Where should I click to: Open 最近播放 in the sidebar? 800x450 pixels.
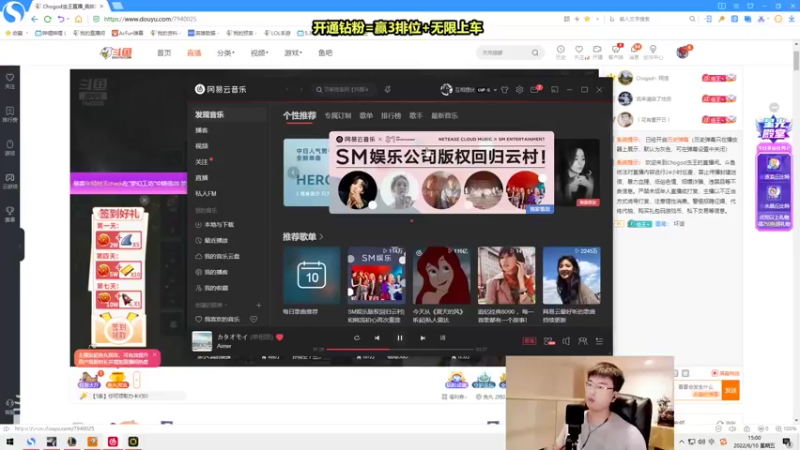click(212, 240)
